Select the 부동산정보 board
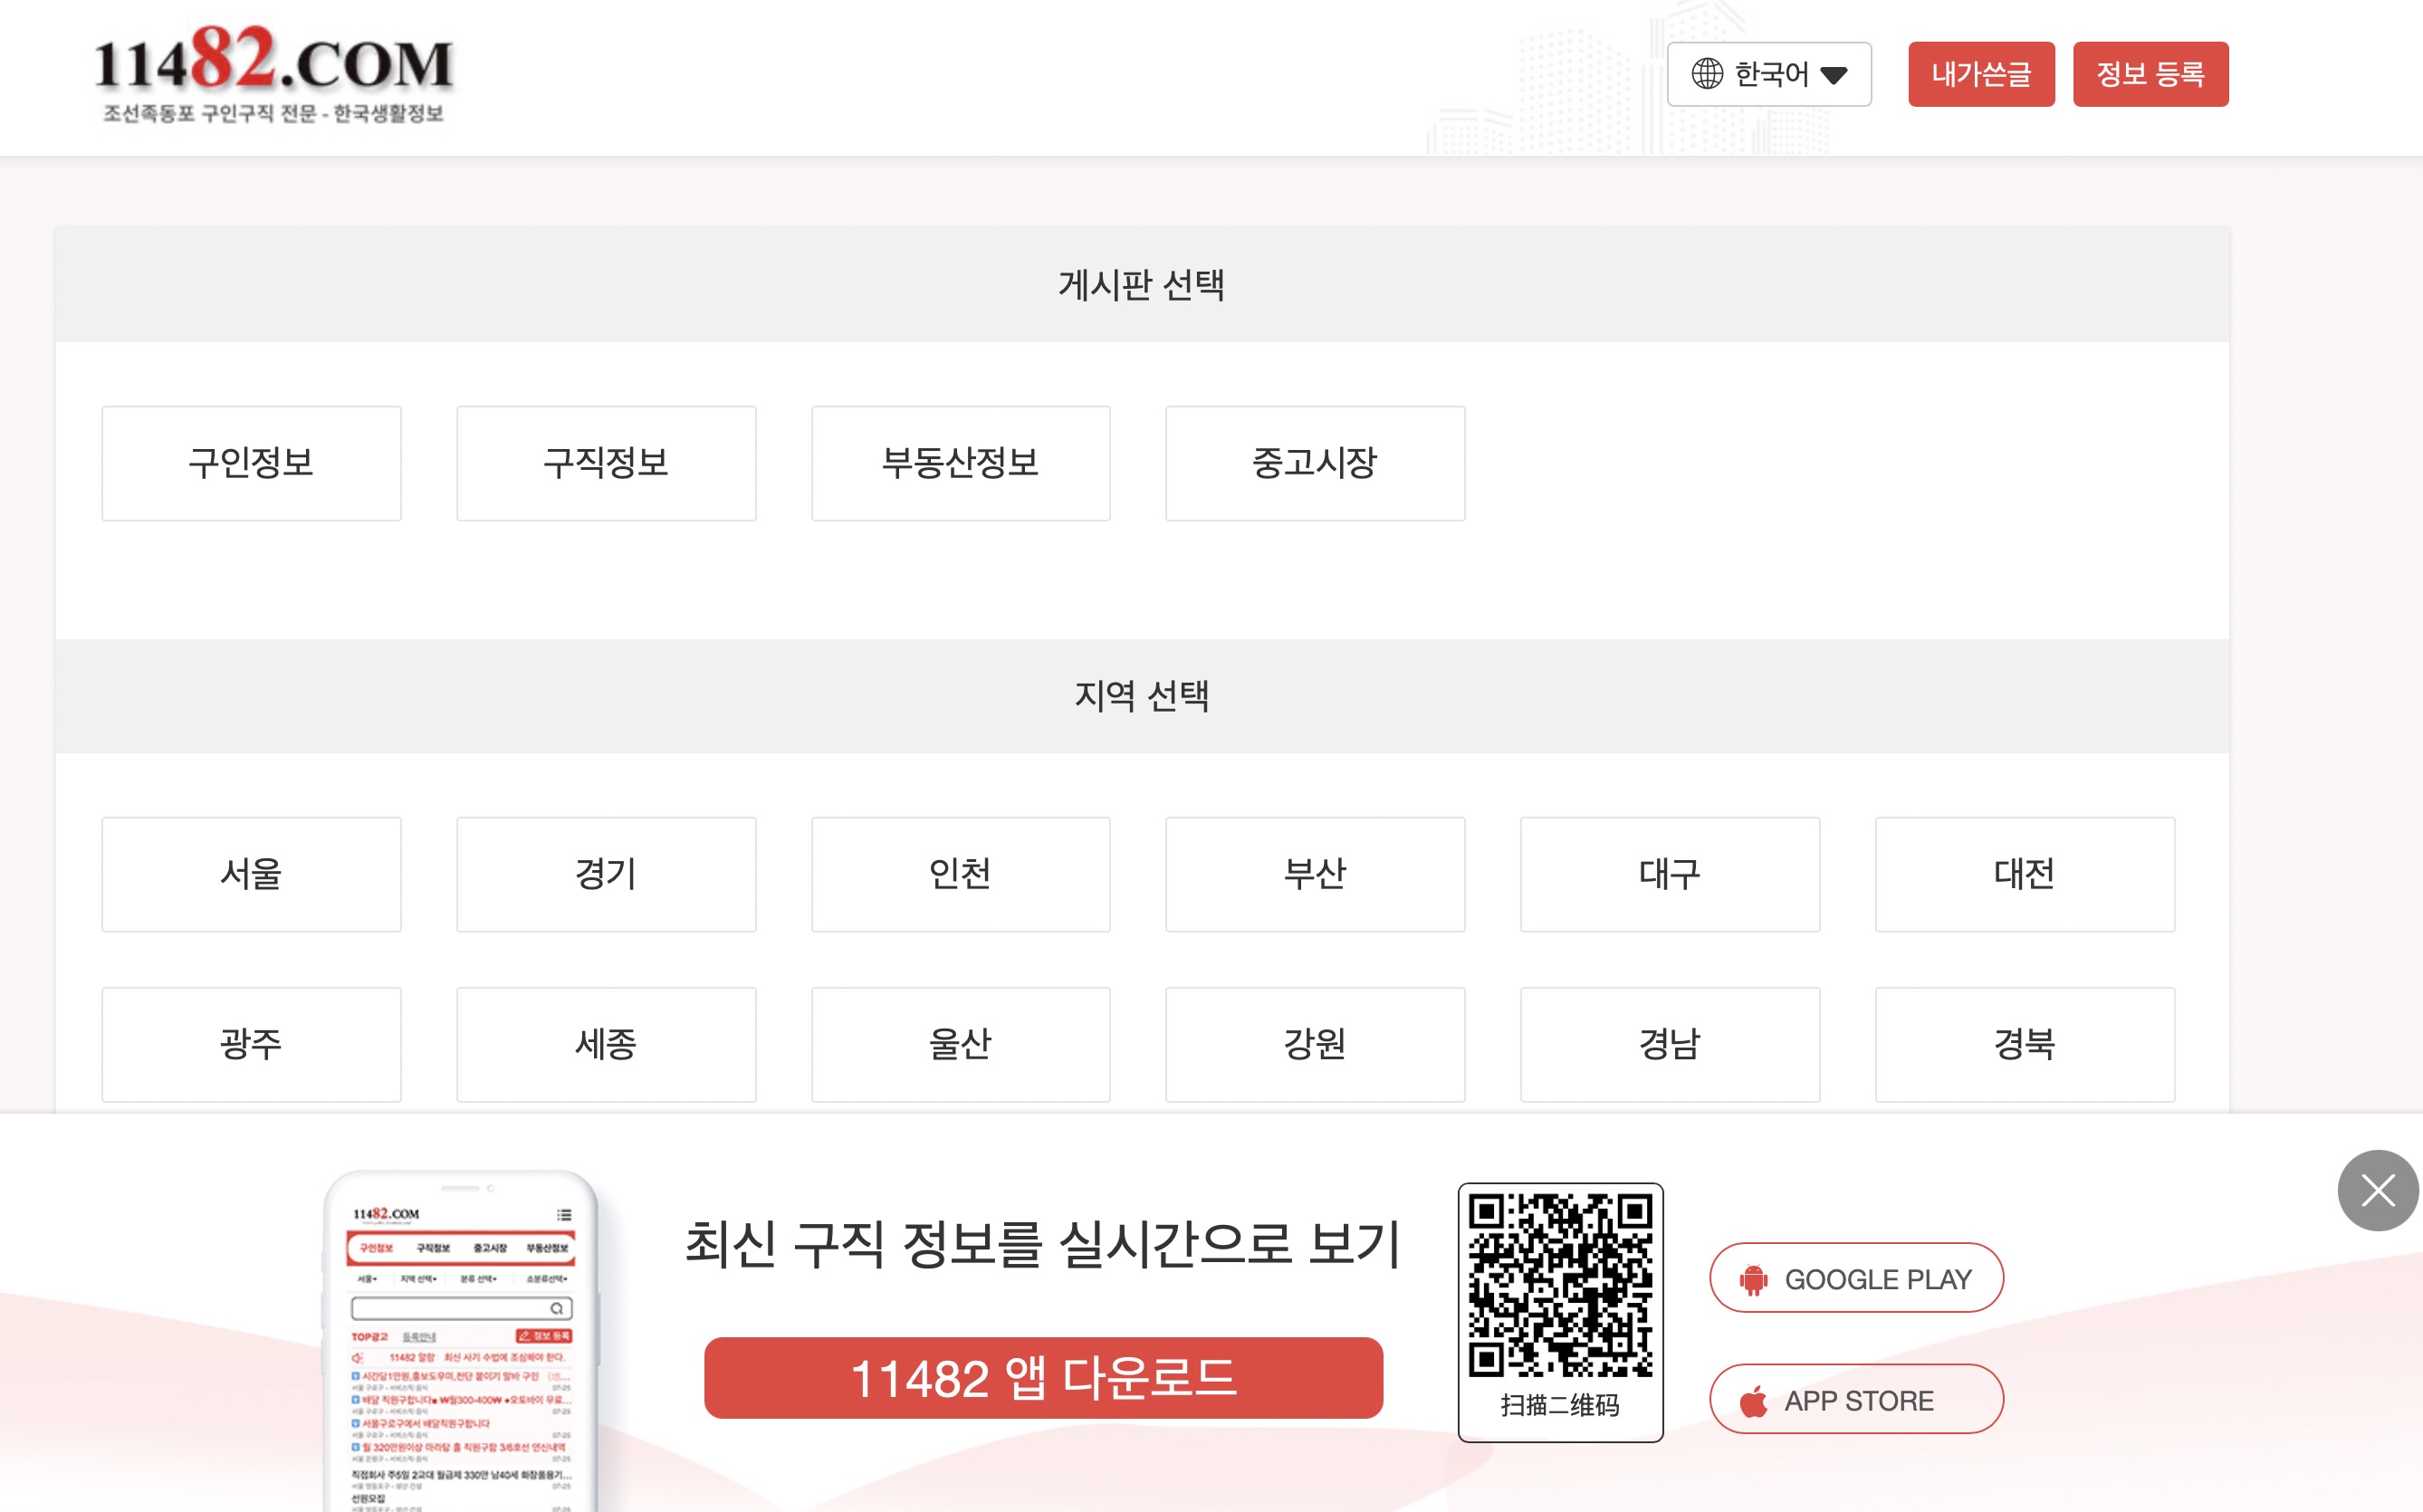This screenshot has width=2423, height=1512. pyautogui.click(x=960, y=462)
